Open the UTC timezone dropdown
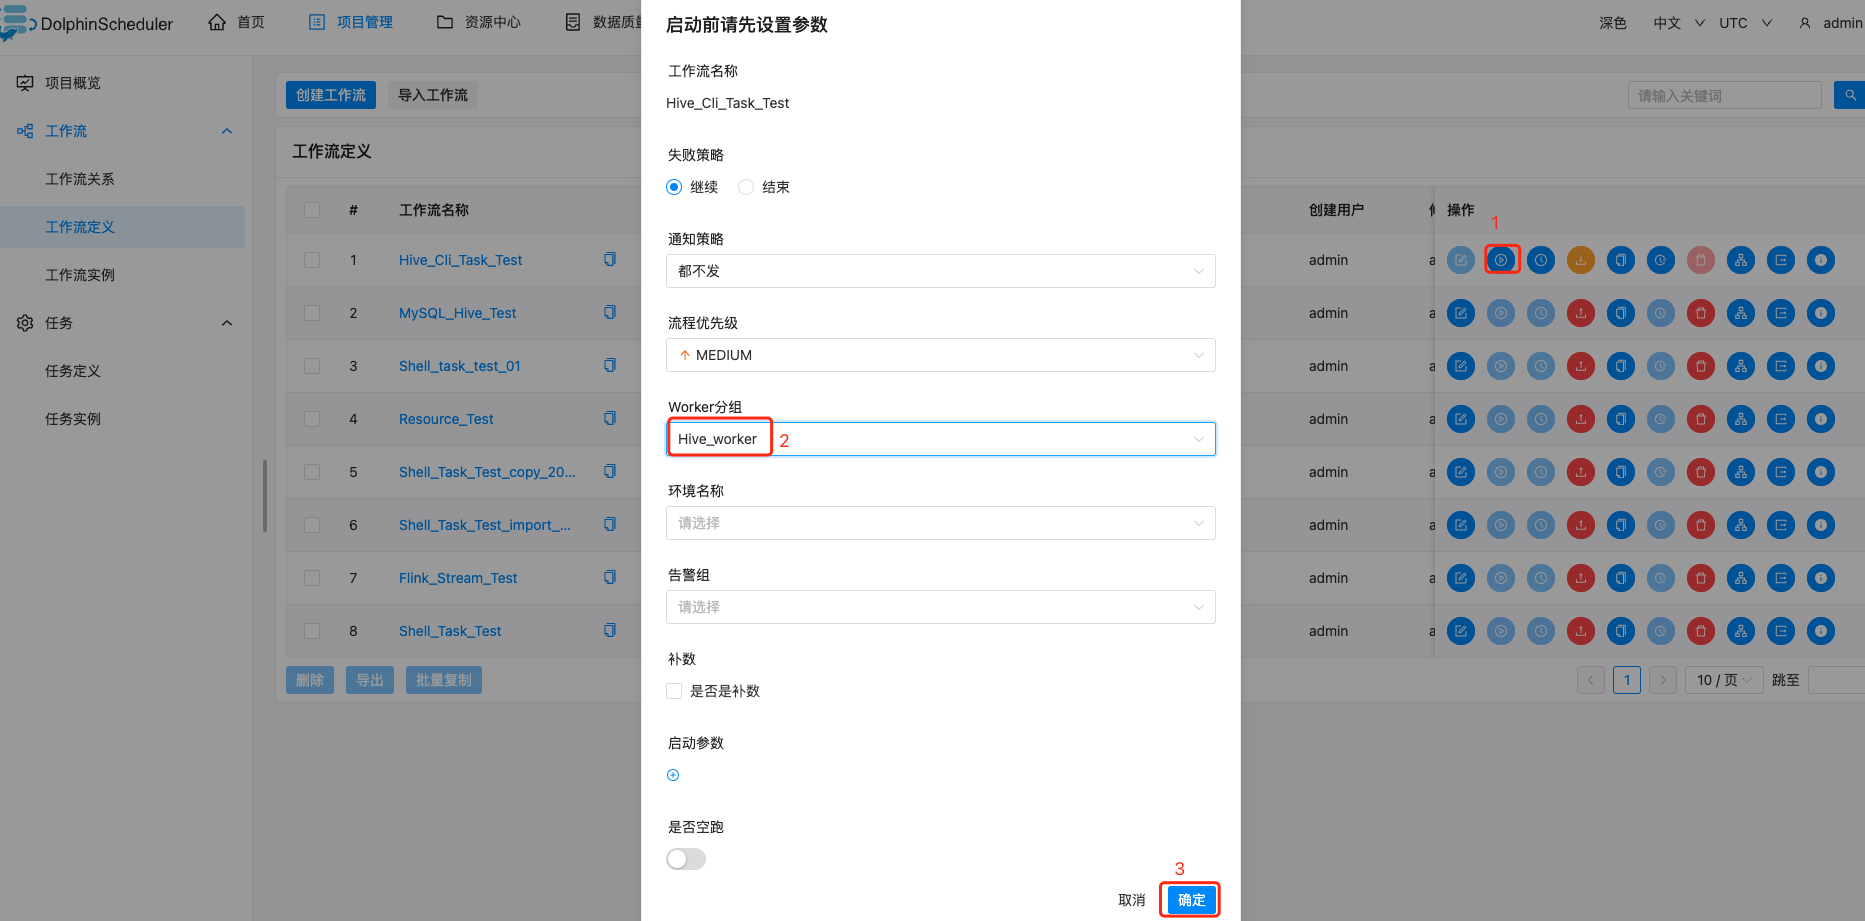 (1745, 23)
